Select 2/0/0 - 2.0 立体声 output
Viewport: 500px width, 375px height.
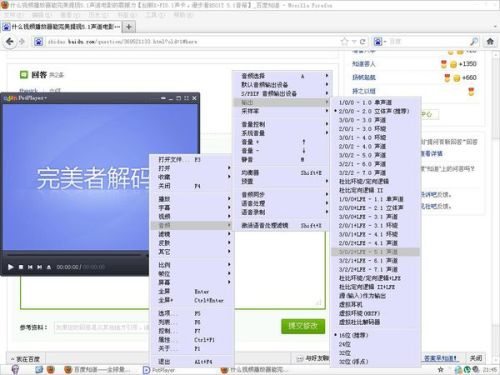[374, 111]
